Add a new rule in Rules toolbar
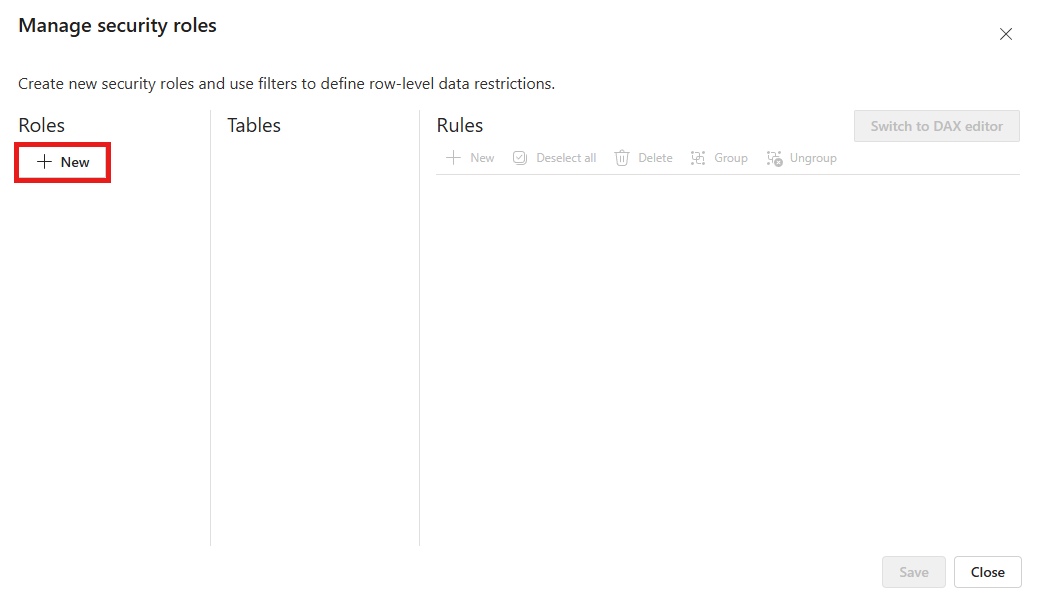1043x599 pixels. (x=470, y=158)
